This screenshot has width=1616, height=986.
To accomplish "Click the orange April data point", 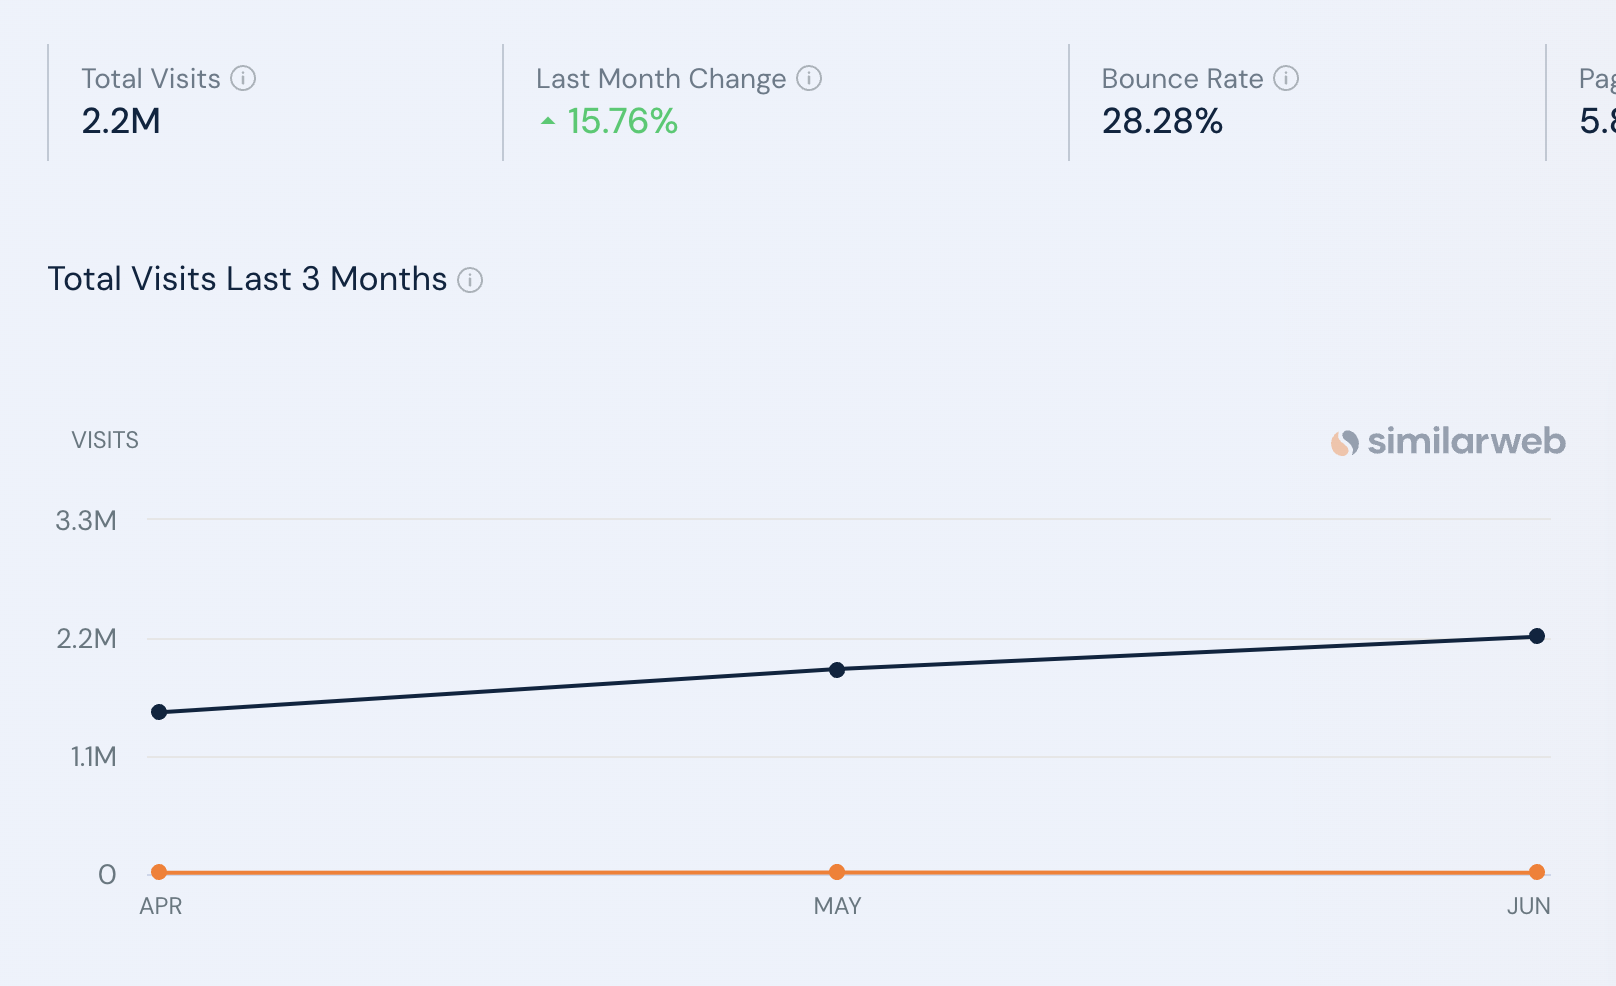I will (x=159, y=872).
